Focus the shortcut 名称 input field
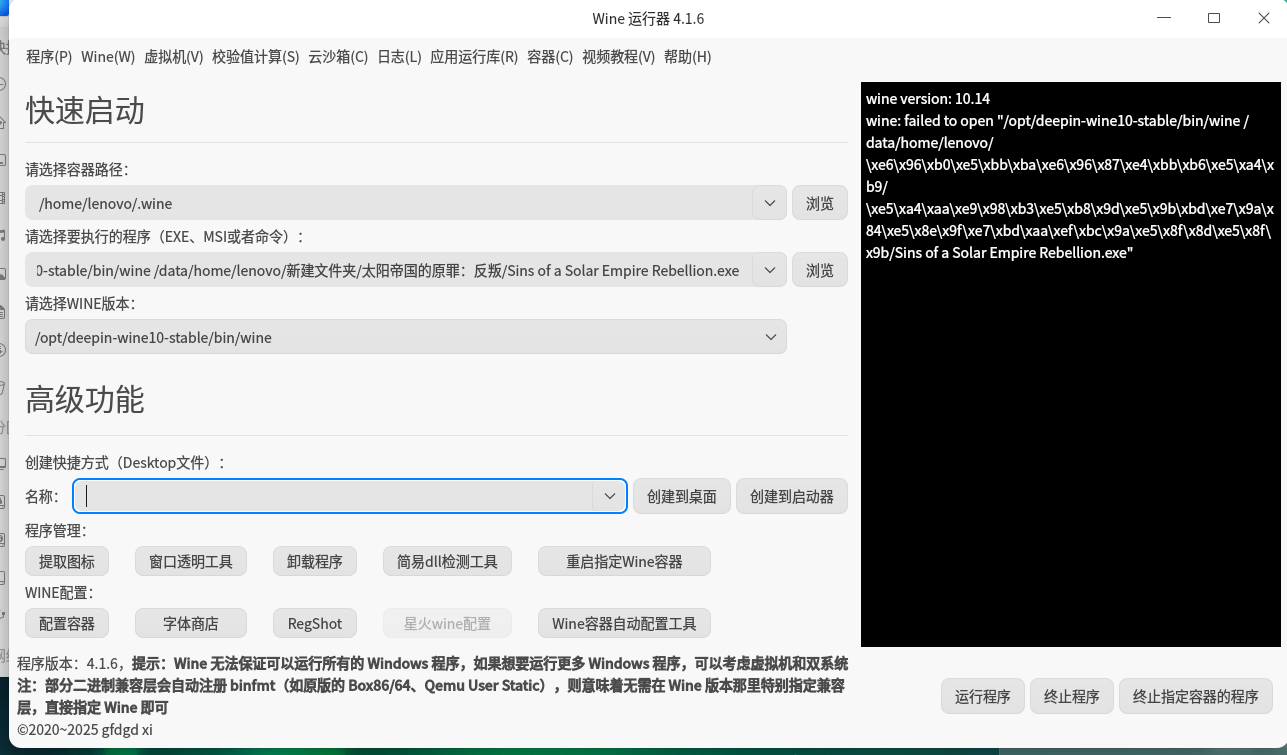The height and width of the screenshot is (755, 1287). [x=335, y=496]
